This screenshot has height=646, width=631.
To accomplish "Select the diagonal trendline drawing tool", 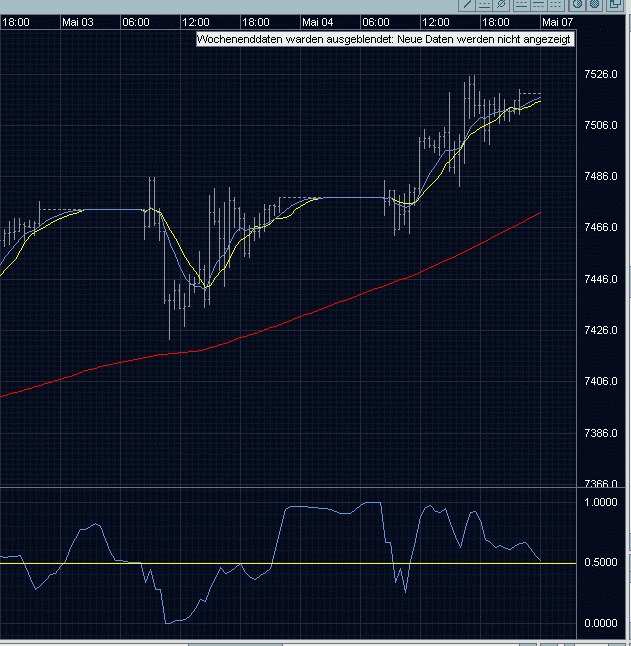I will click(467, 4).
